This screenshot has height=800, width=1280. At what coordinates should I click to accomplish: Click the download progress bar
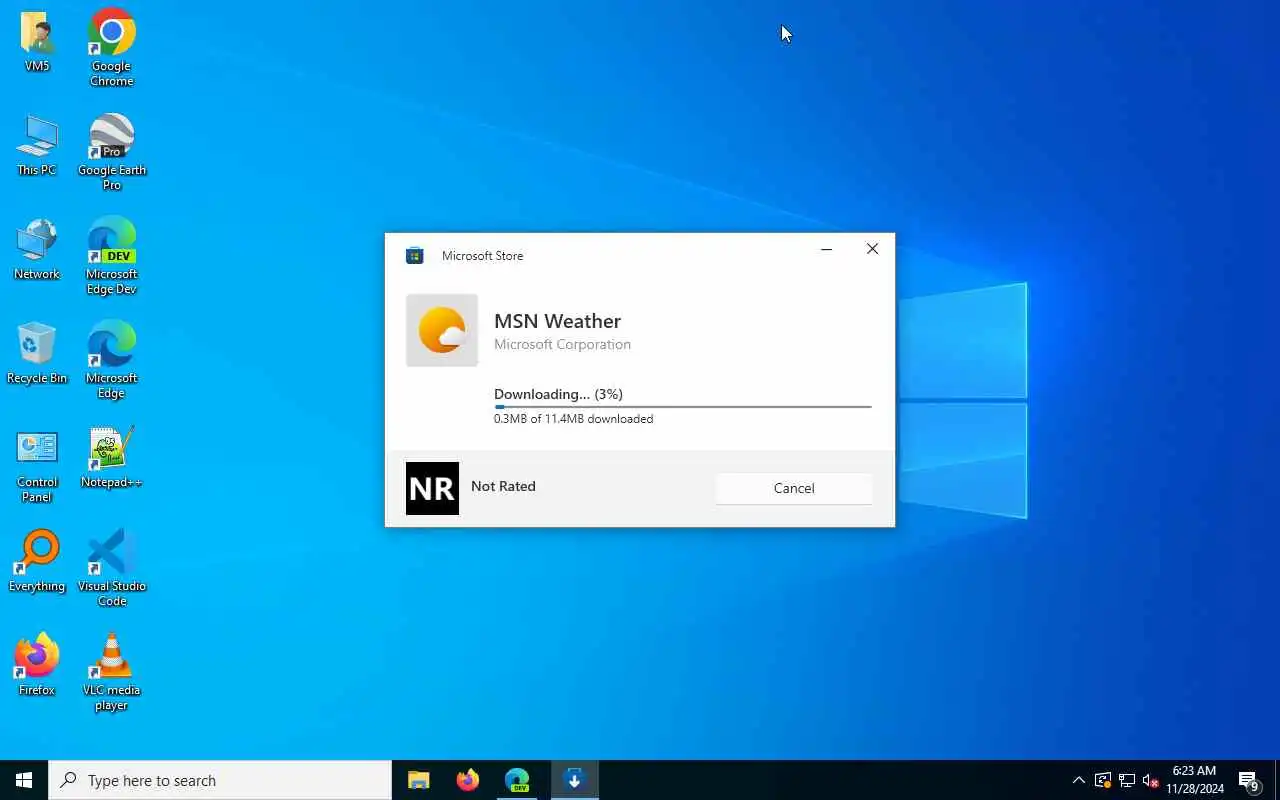coord(683,407)
